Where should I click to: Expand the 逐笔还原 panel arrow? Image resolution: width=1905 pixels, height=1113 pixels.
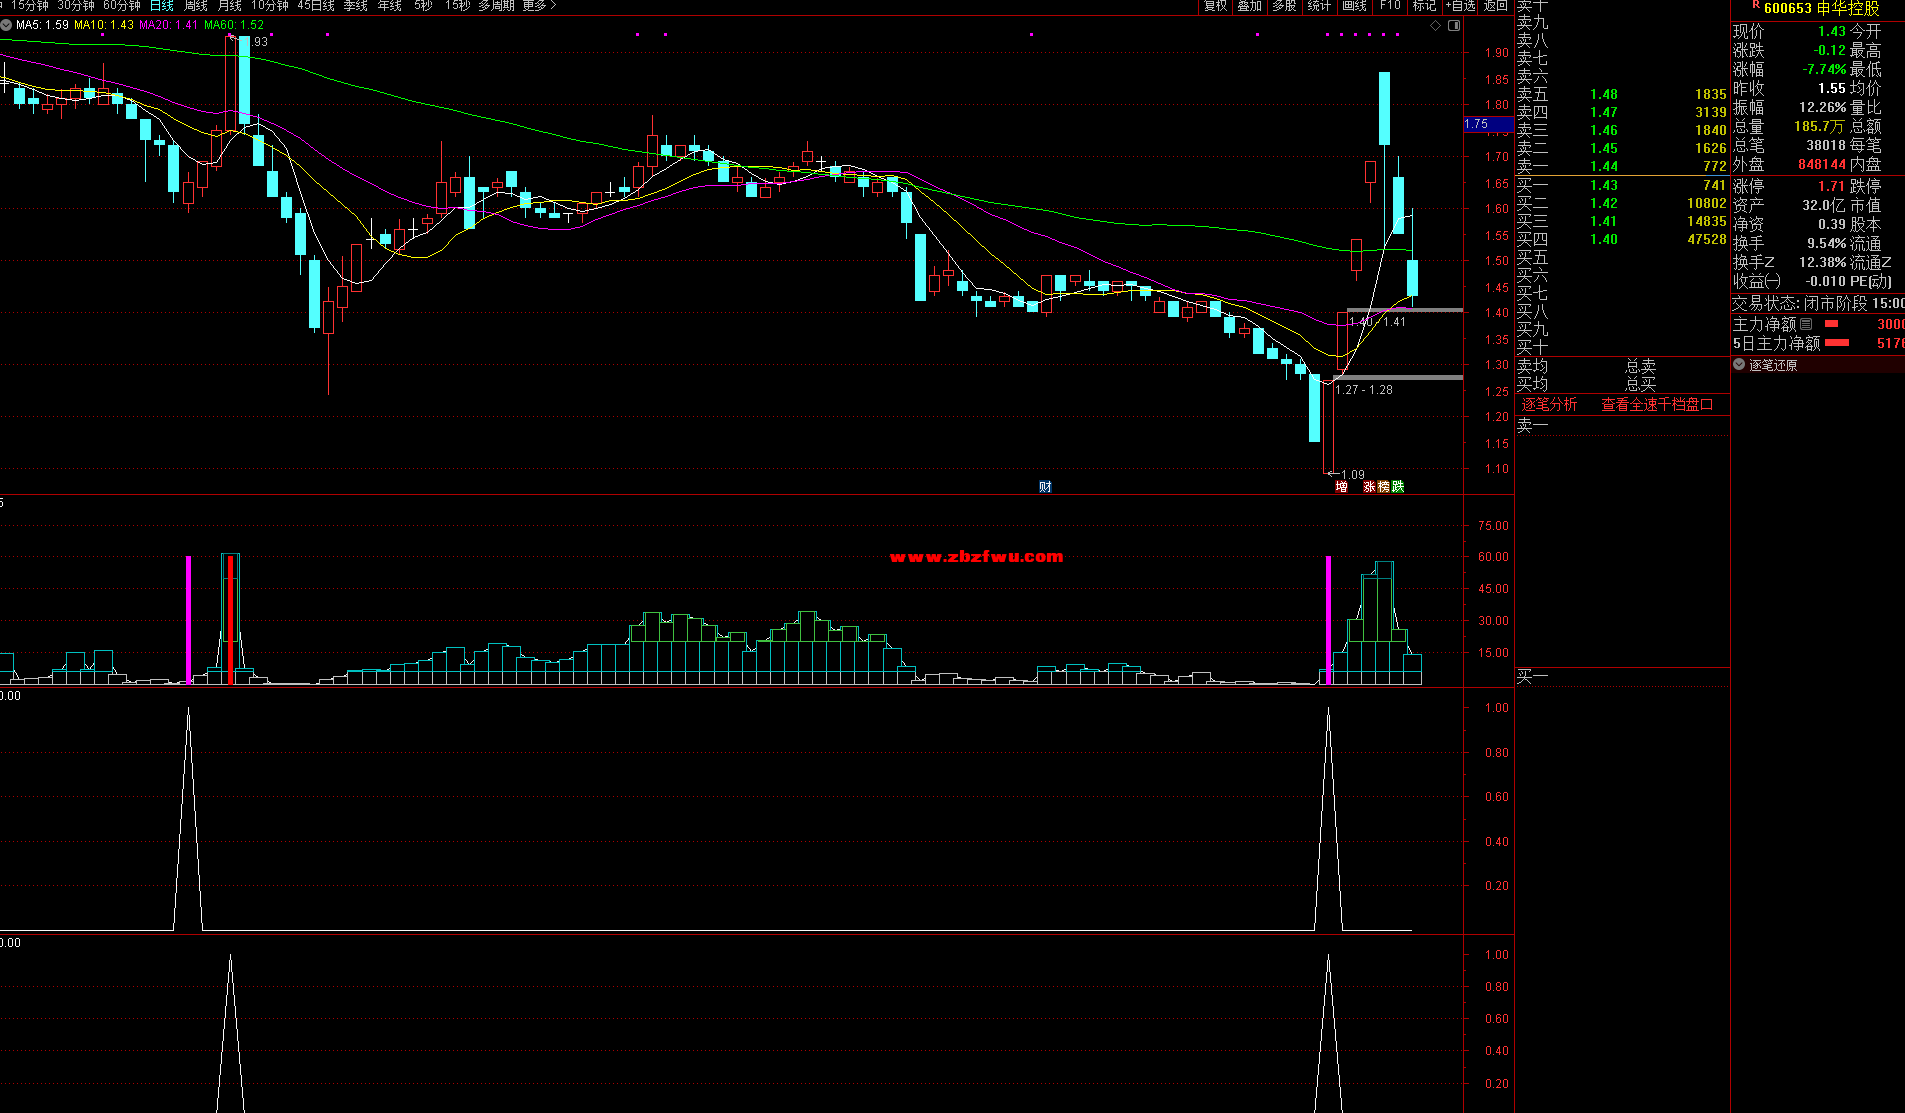tap(1739, 364)
